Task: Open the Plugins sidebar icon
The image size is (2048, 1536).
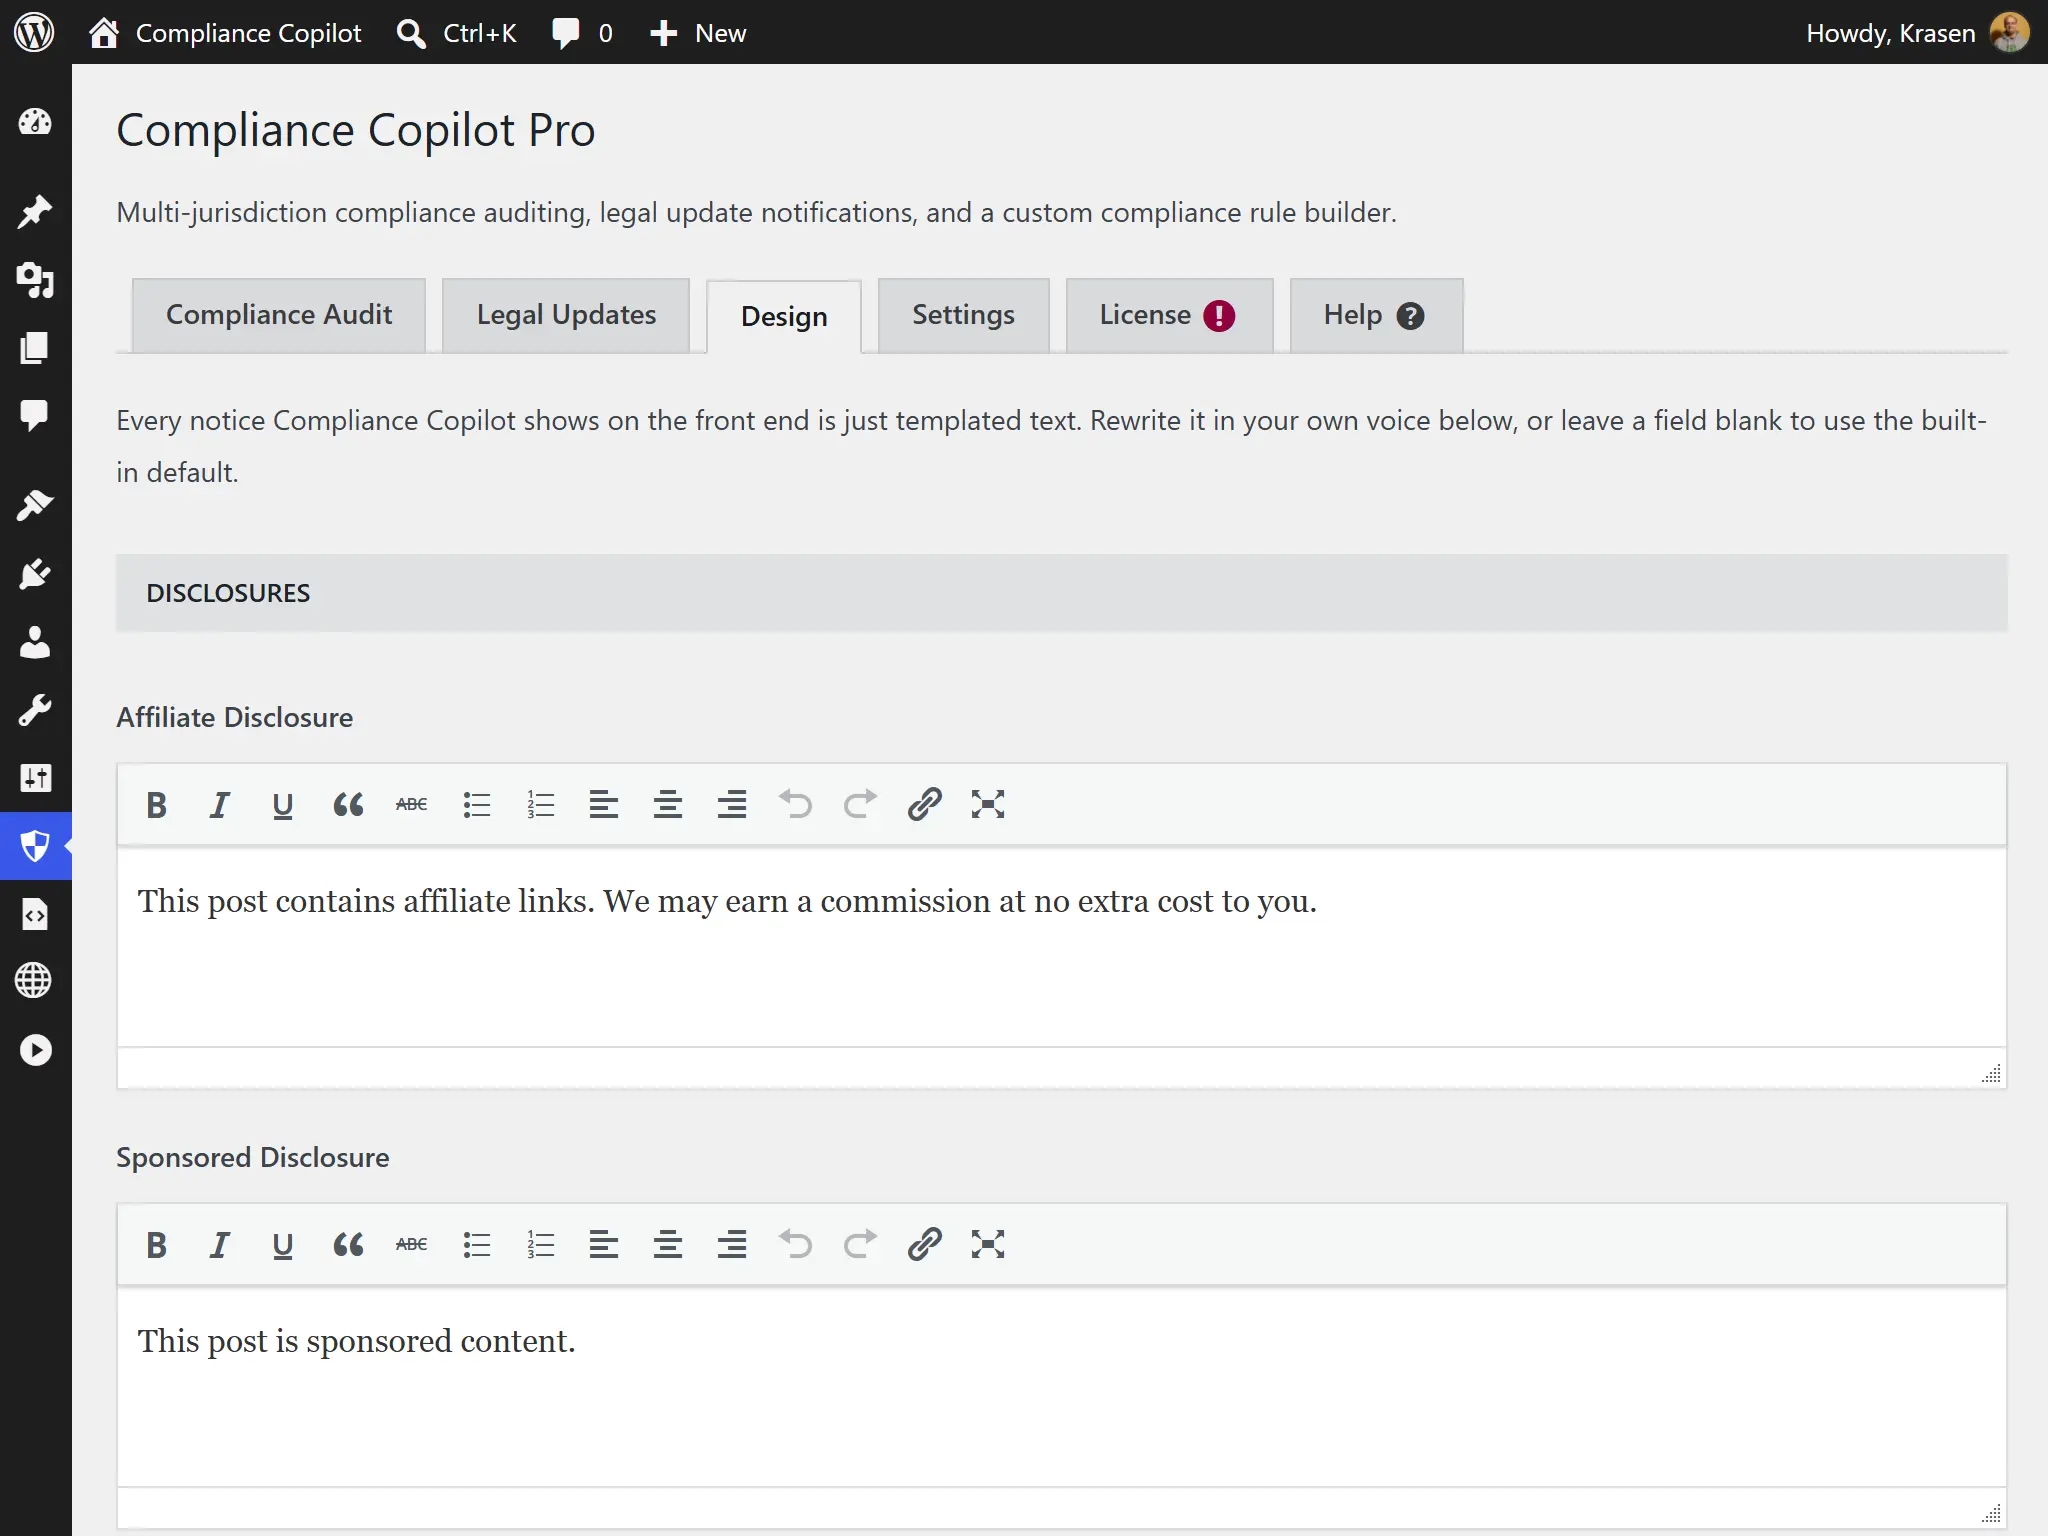Action: tap(35, 574)
